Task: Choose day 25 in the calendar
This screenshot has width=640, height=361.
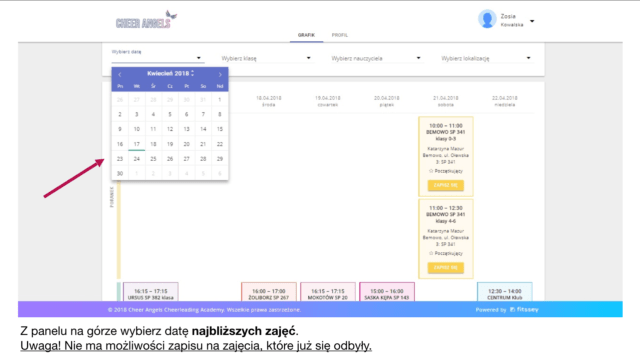Action: point(153,159)
